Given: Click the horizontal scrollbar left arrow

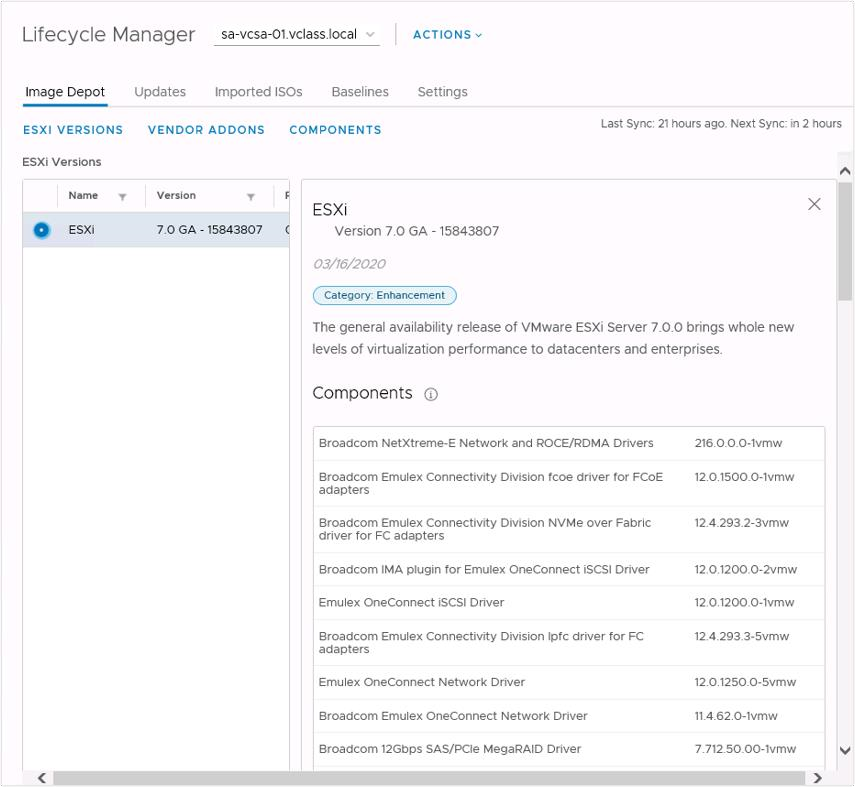Looking at the screenshot, I should pos(41,778).
